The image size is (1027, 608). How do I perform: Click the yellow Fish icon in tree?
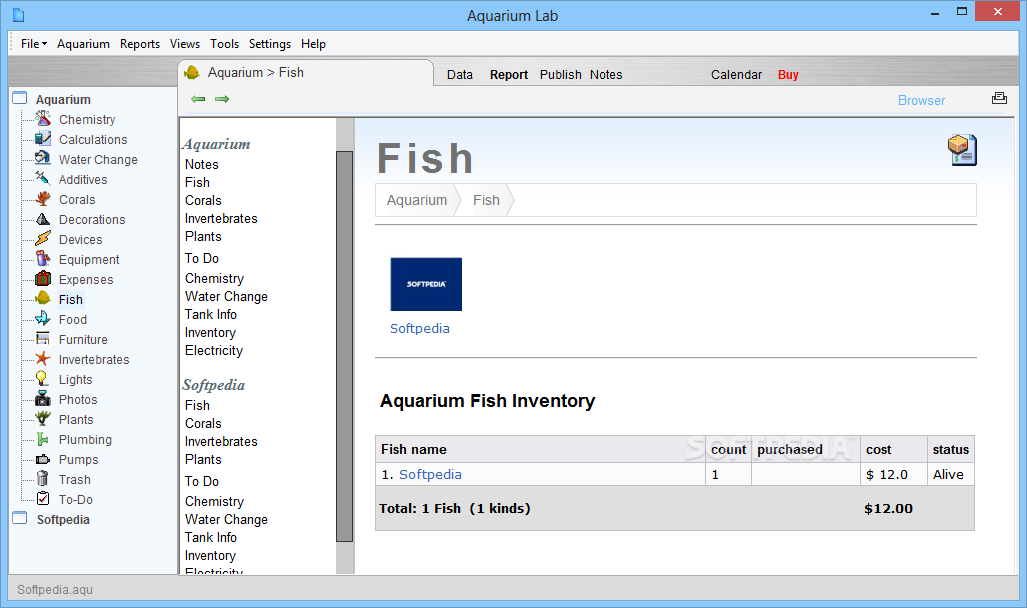43,299
